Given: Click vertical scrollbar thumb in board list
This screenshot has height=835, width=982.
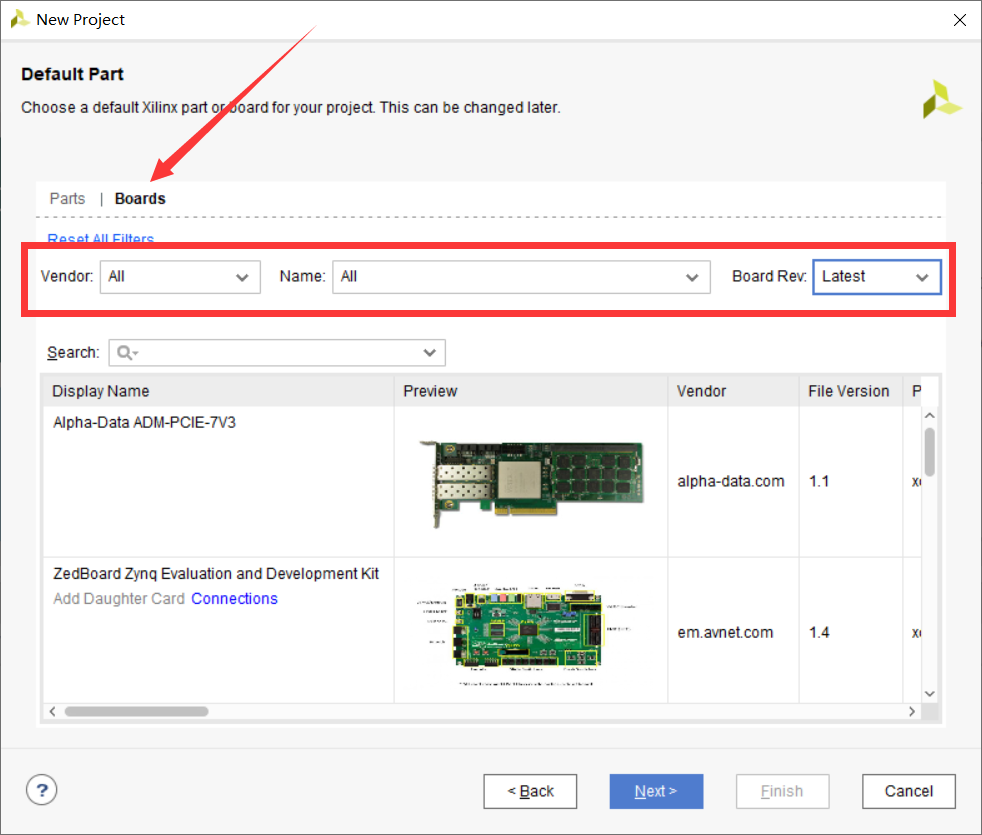Looking at the screenshot, I should (929, 452).
